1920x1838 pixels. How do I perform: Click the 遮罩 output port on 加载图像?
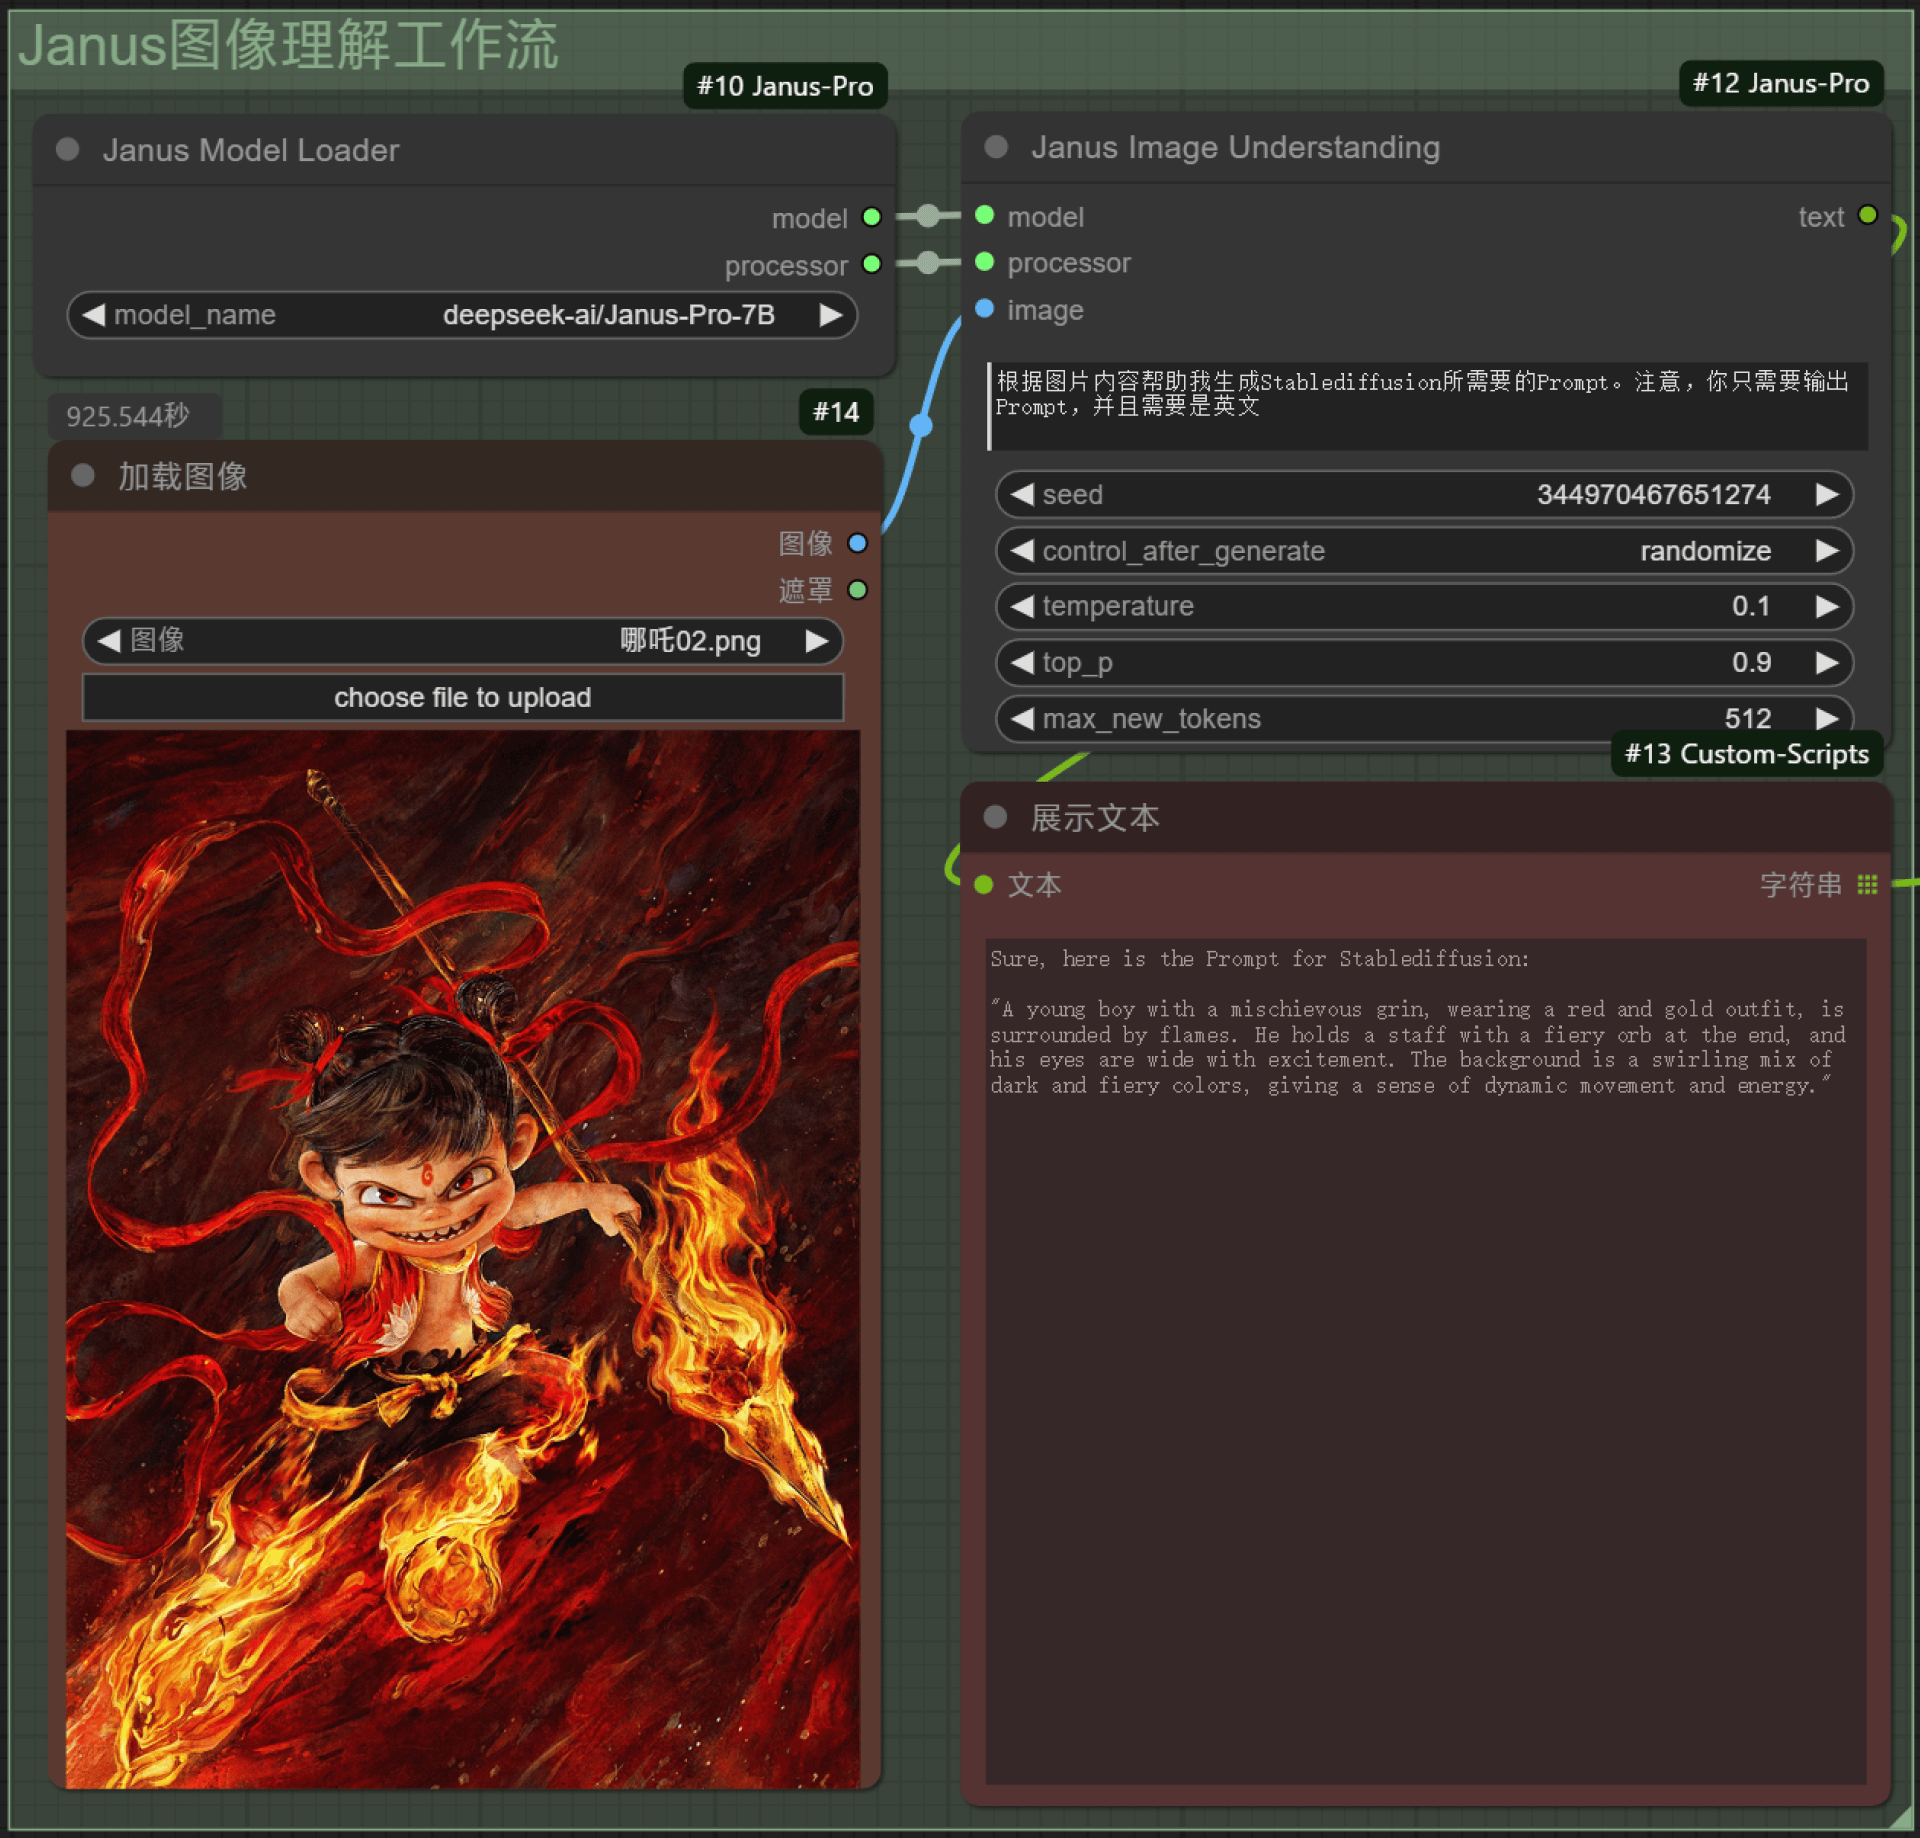click(x=857, y=590)
